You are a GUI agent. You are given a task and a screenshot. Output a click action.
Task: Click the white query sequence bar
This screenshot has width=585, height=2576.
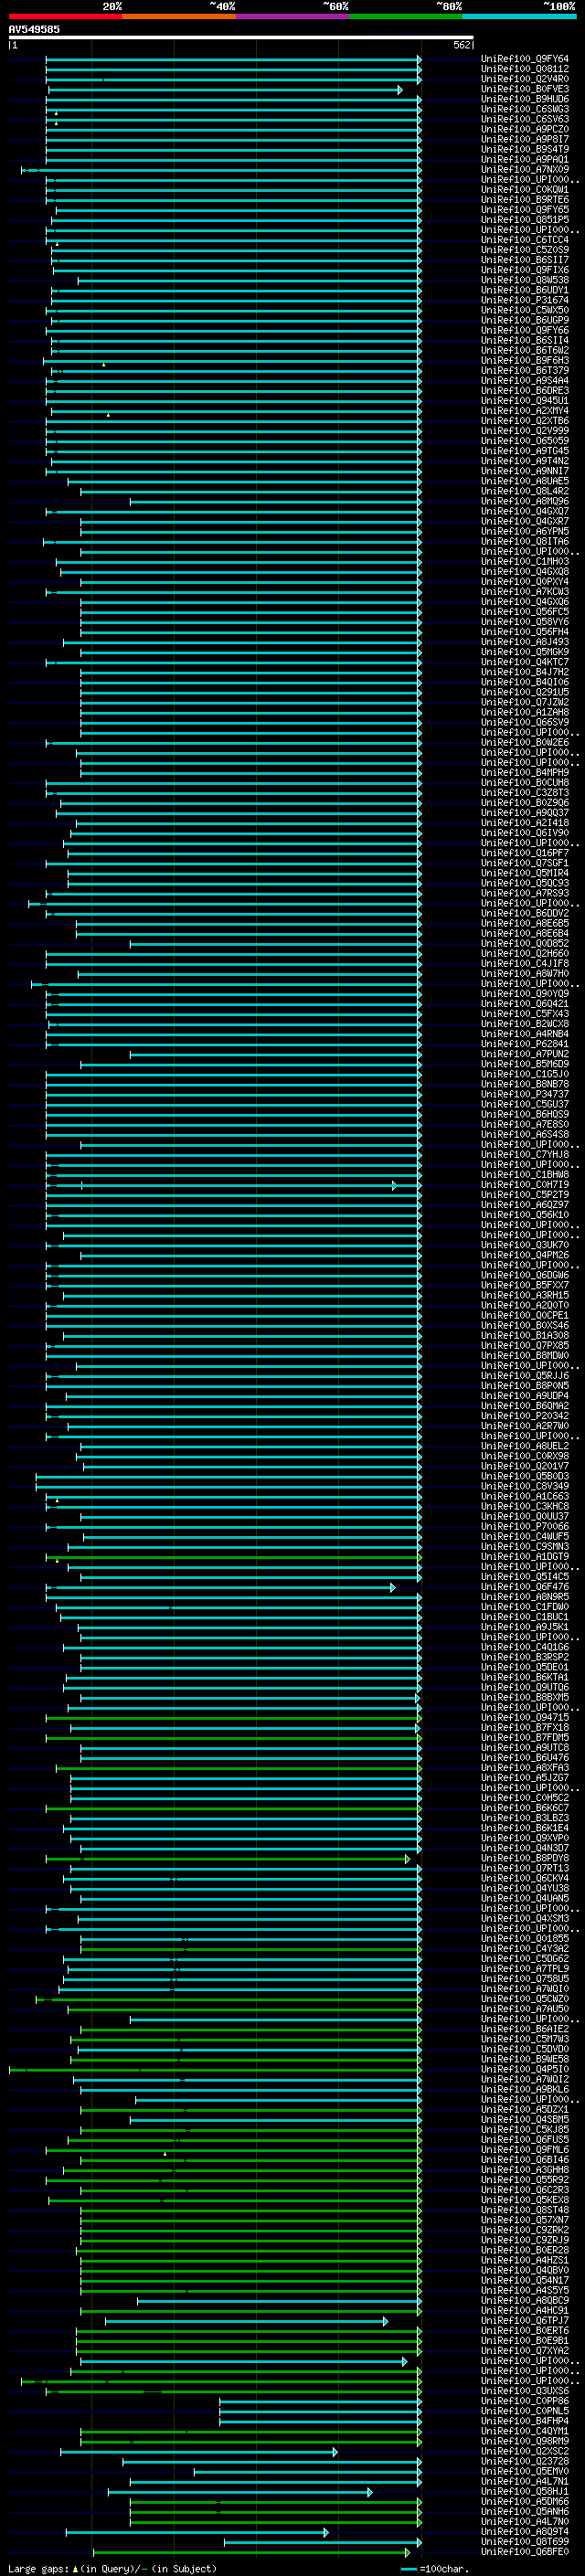point(241,37)
